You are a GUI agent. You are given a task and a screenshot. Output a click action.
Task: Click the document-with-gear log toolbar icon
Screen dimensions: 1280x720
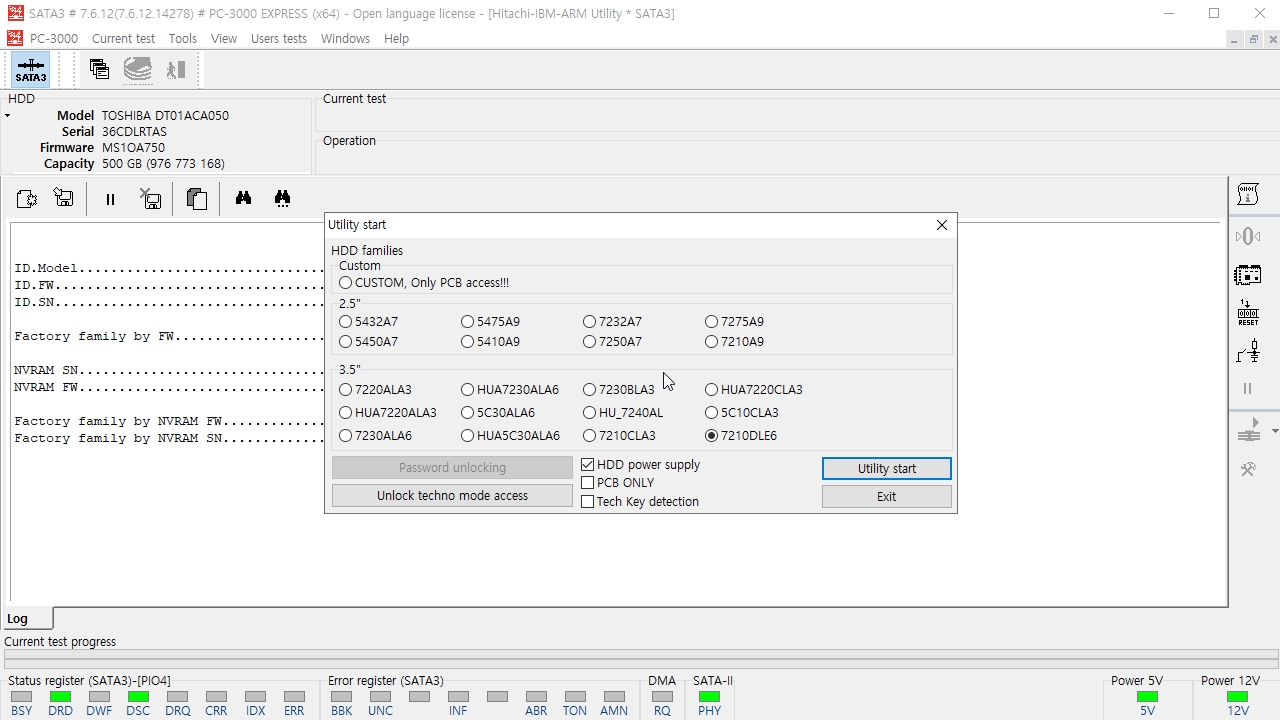pyautogui.click(x=27, y=198)
